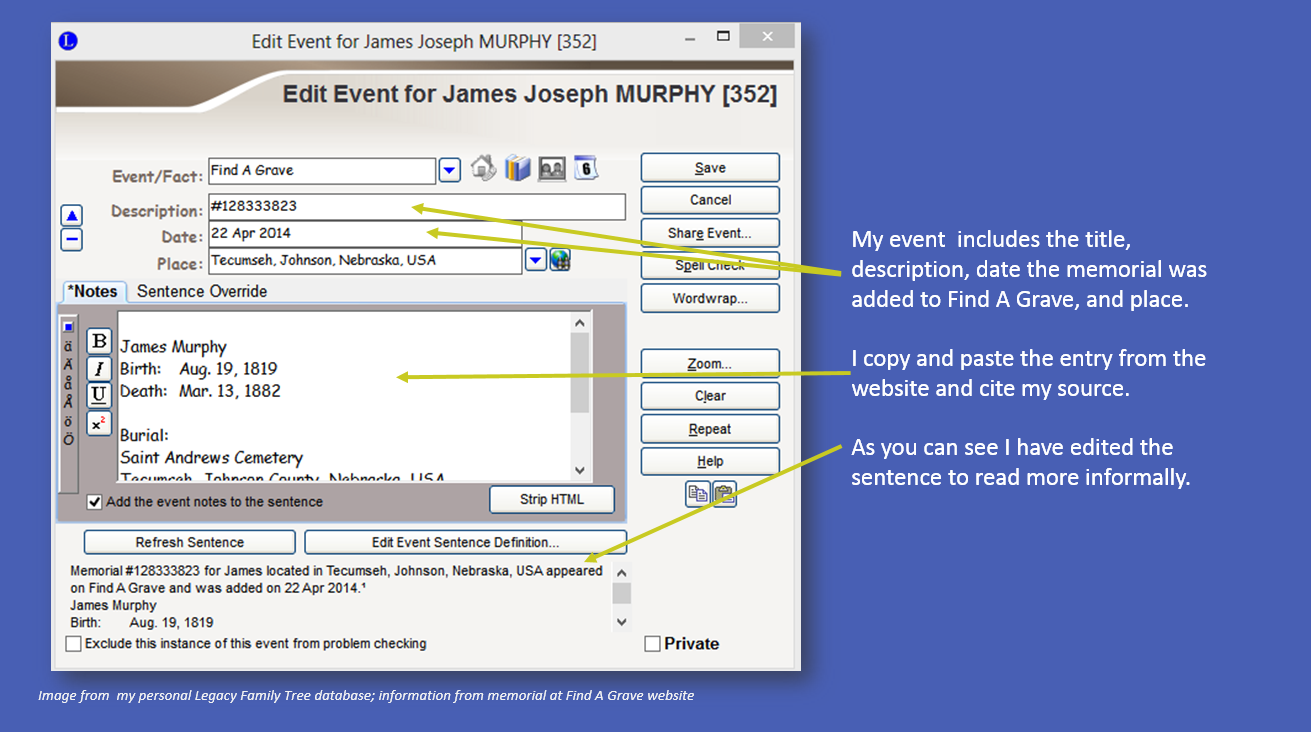Click the Refresh Sentence button
The image size is (1311, 732).
tap(190, 542)
